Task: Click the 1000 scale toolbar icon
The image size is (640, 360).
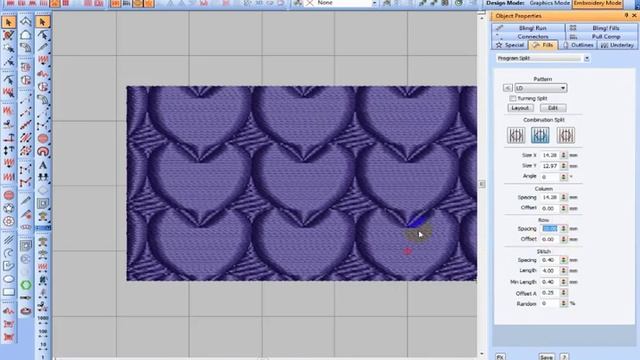Action: (x=42, y=319)
